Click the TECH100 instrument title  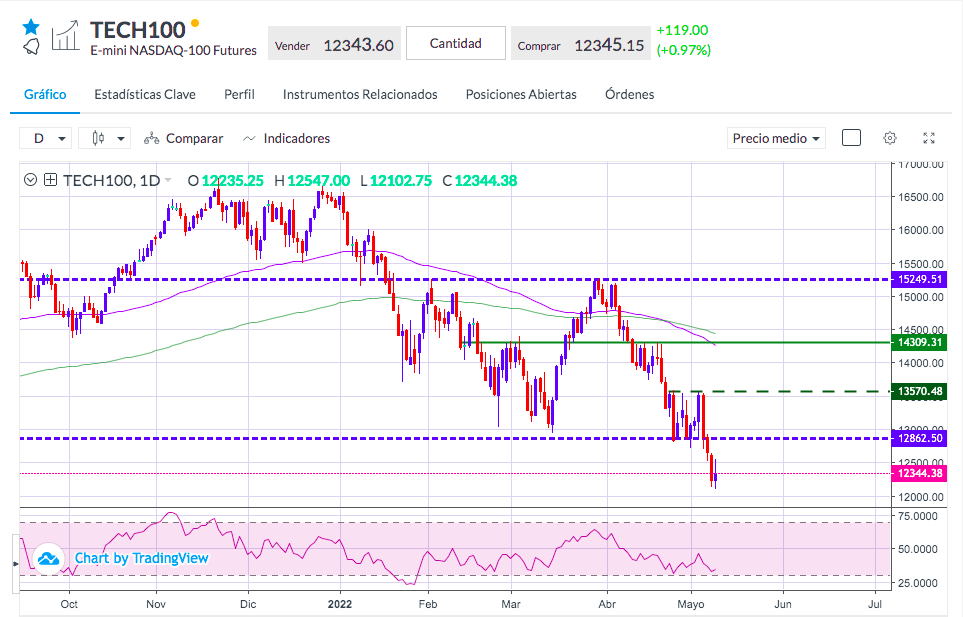138,29
